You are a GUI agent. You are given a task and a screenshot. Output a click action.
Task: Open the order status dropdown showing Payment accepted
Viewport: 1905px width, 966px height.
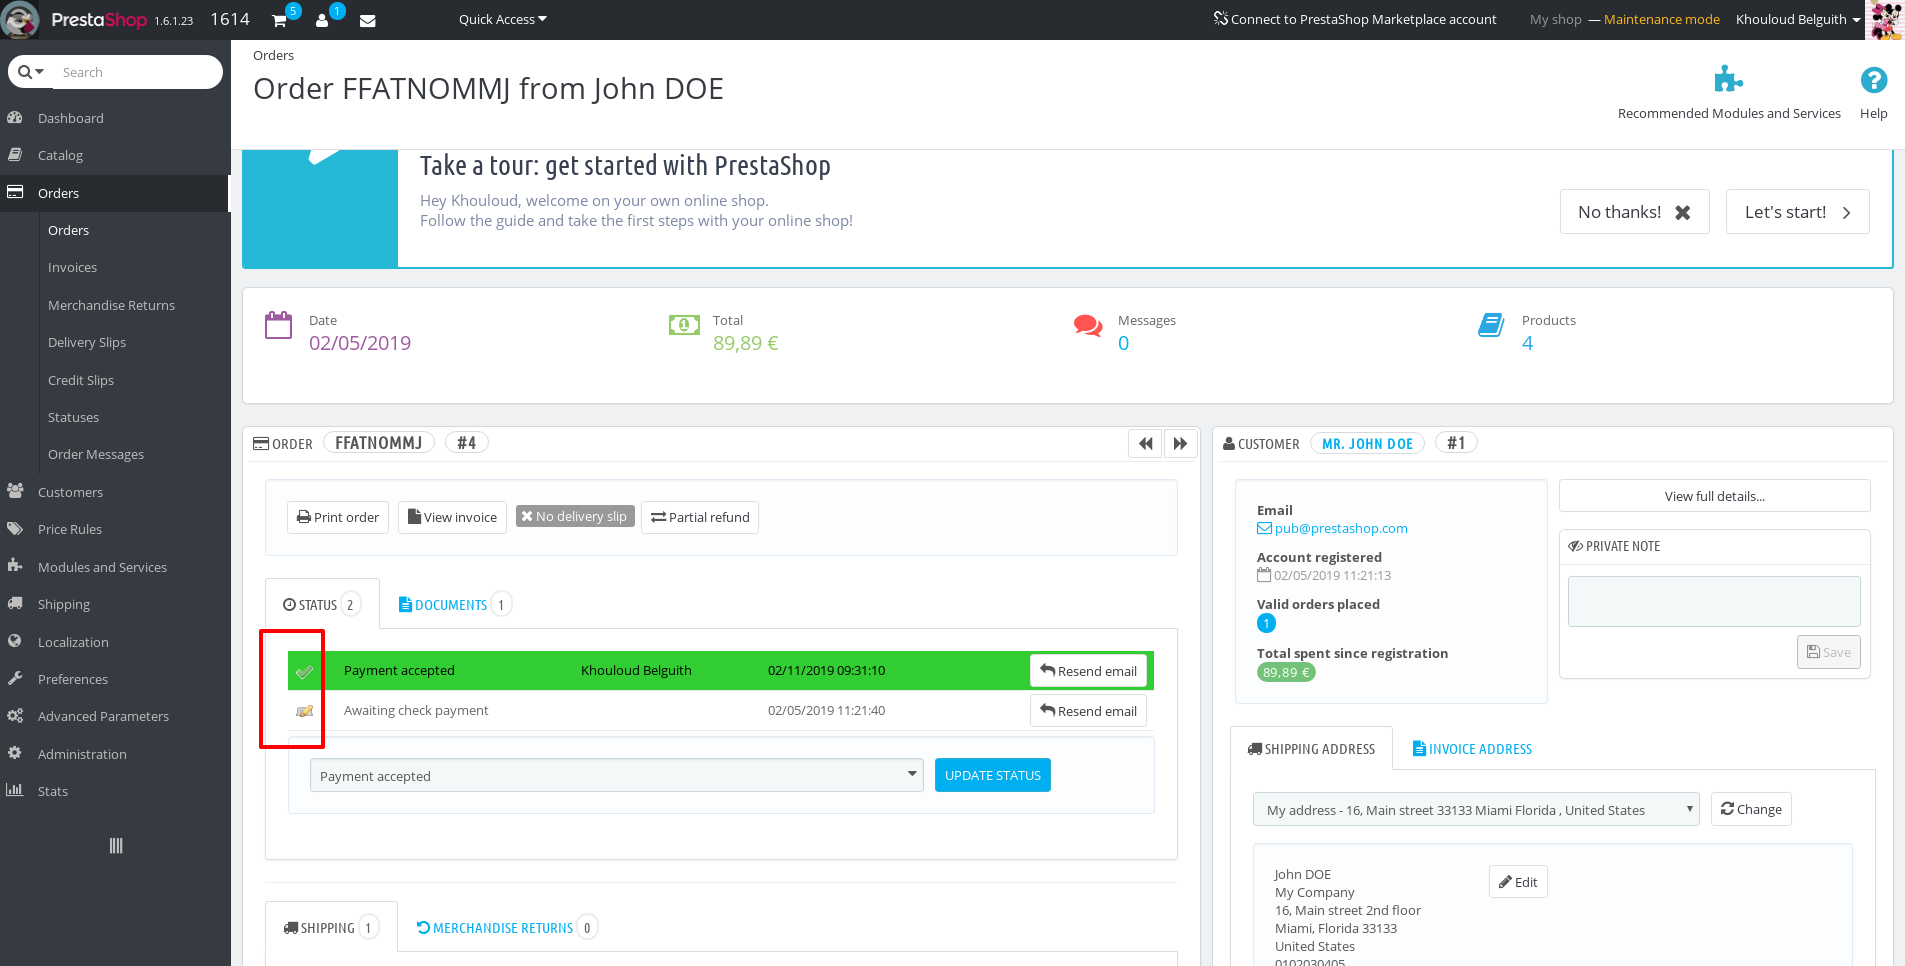(x=616, y=775)
